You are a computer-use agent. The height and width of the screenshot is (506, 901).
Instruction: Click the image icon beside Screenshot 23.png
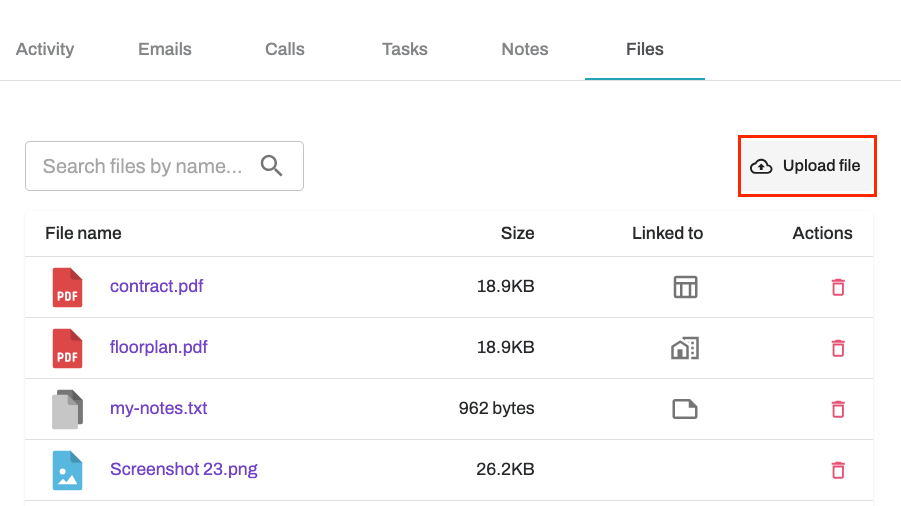pos(67,470)
